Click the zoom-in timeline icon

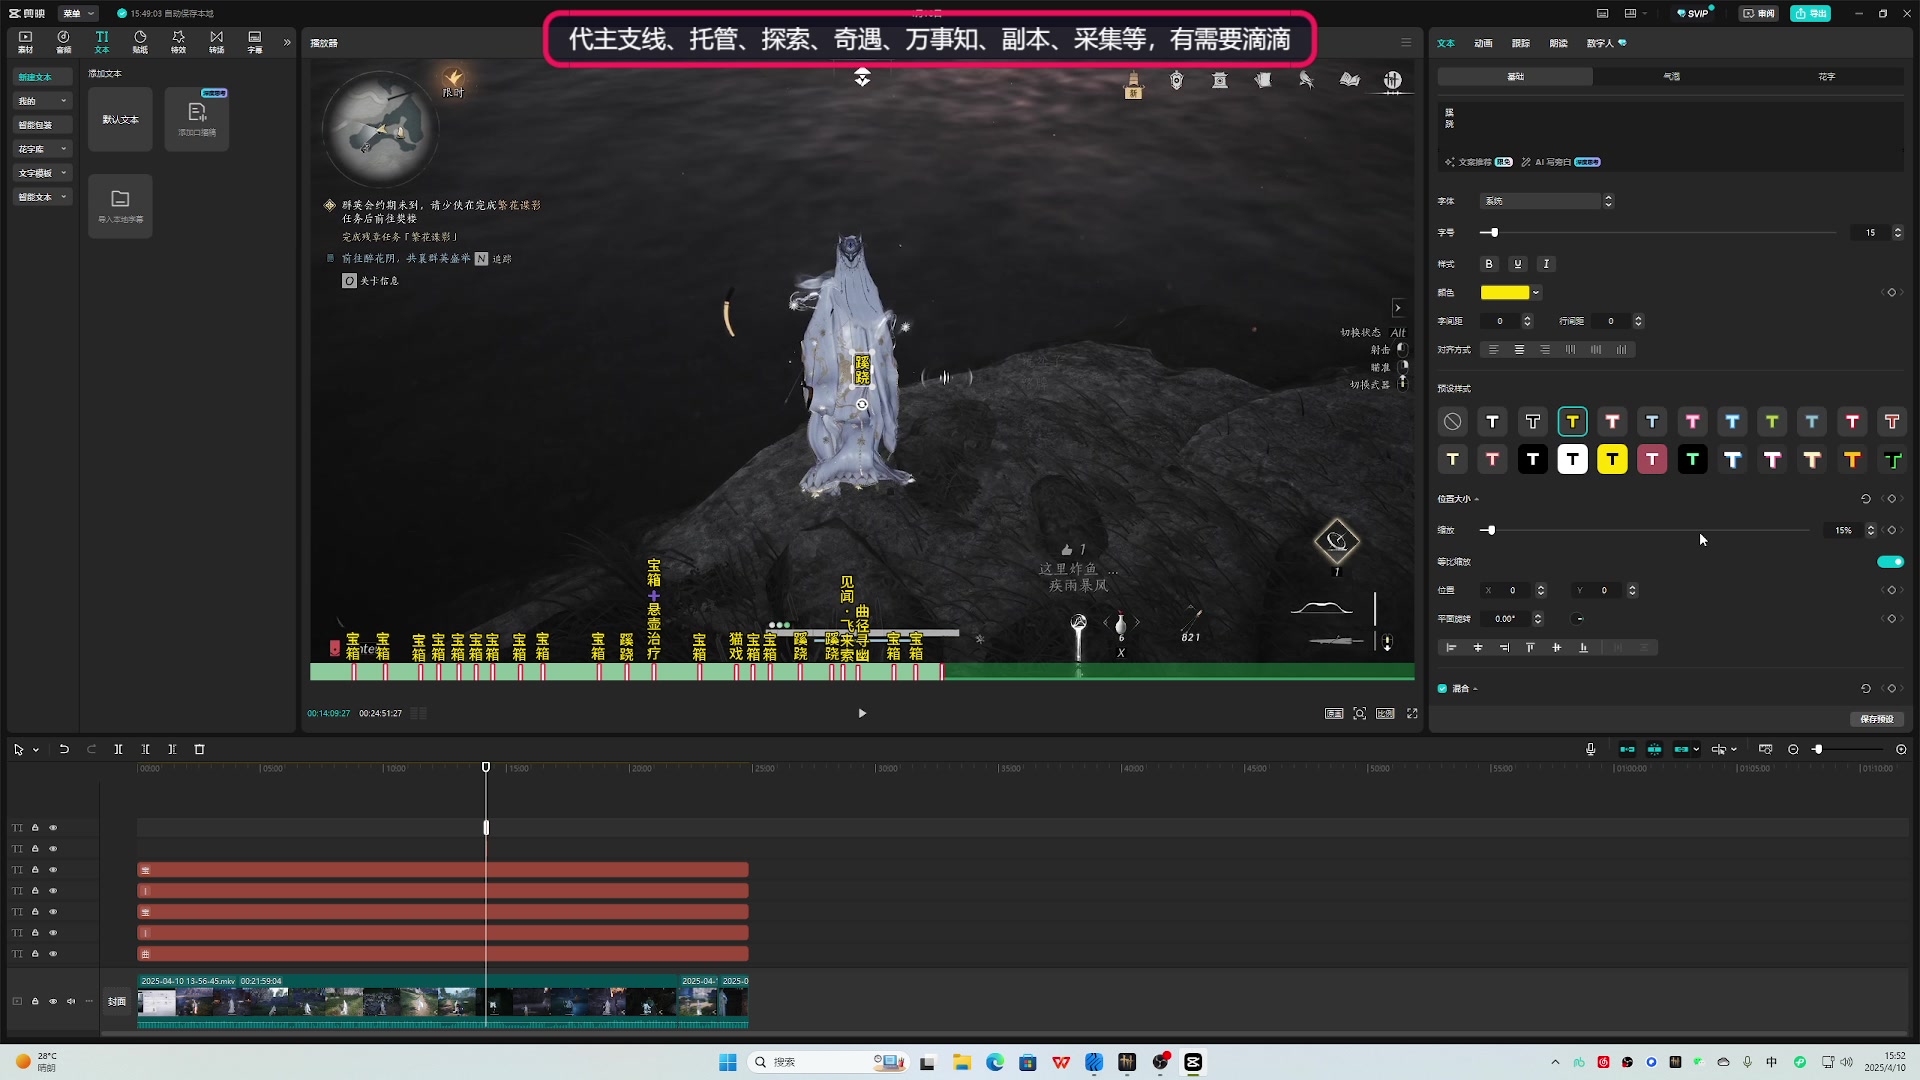click(x=1901, y=749)
